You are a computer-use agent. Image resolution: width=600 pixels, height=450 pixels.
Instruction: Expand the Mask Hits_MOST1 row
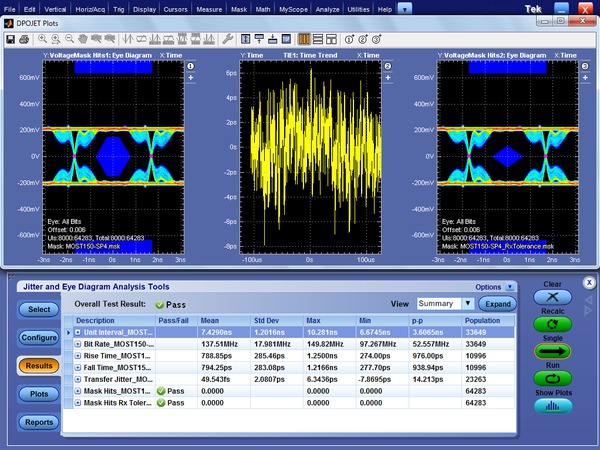[x=78, y=391]
